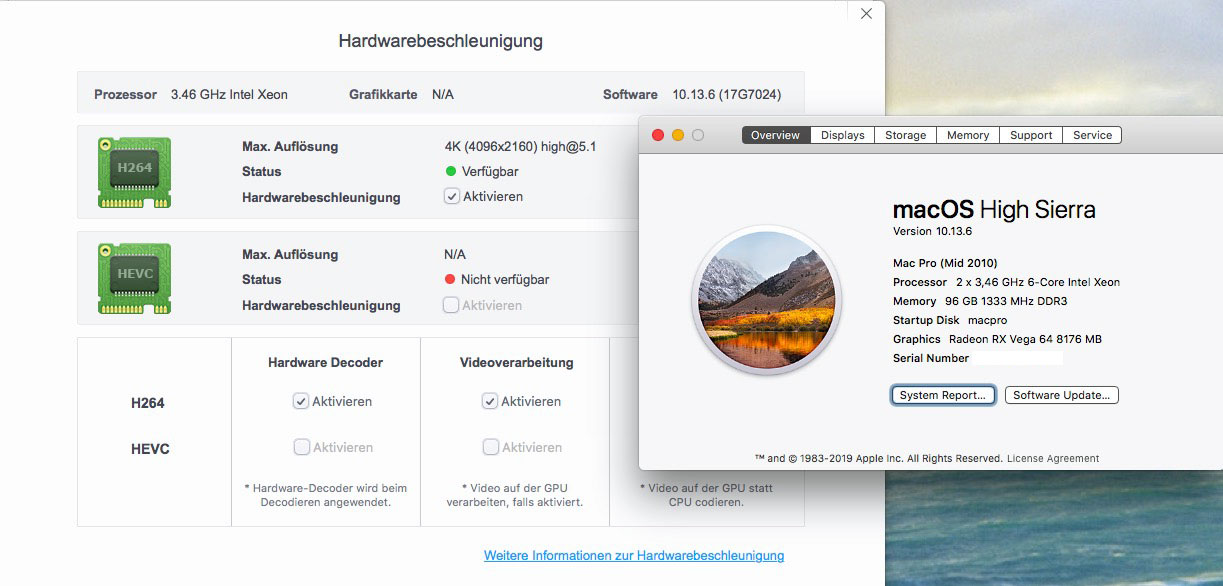The image size is (1223, 586).
Task: Click the green Verfügbar status
Action: point(480,172)
